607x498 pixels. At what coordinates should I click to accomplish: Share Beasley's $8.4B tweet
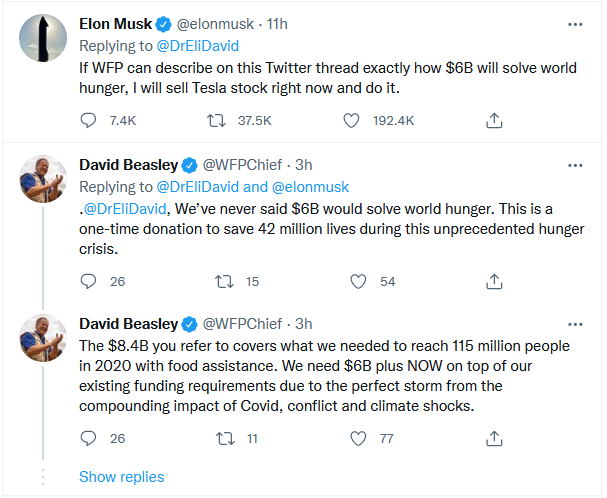click(493, 437)
